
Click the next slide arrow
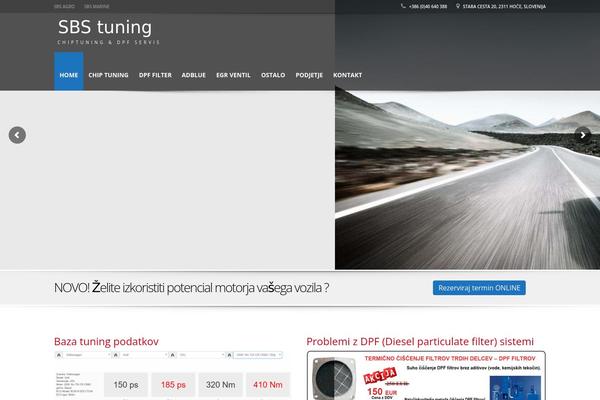tap(583, 135)
